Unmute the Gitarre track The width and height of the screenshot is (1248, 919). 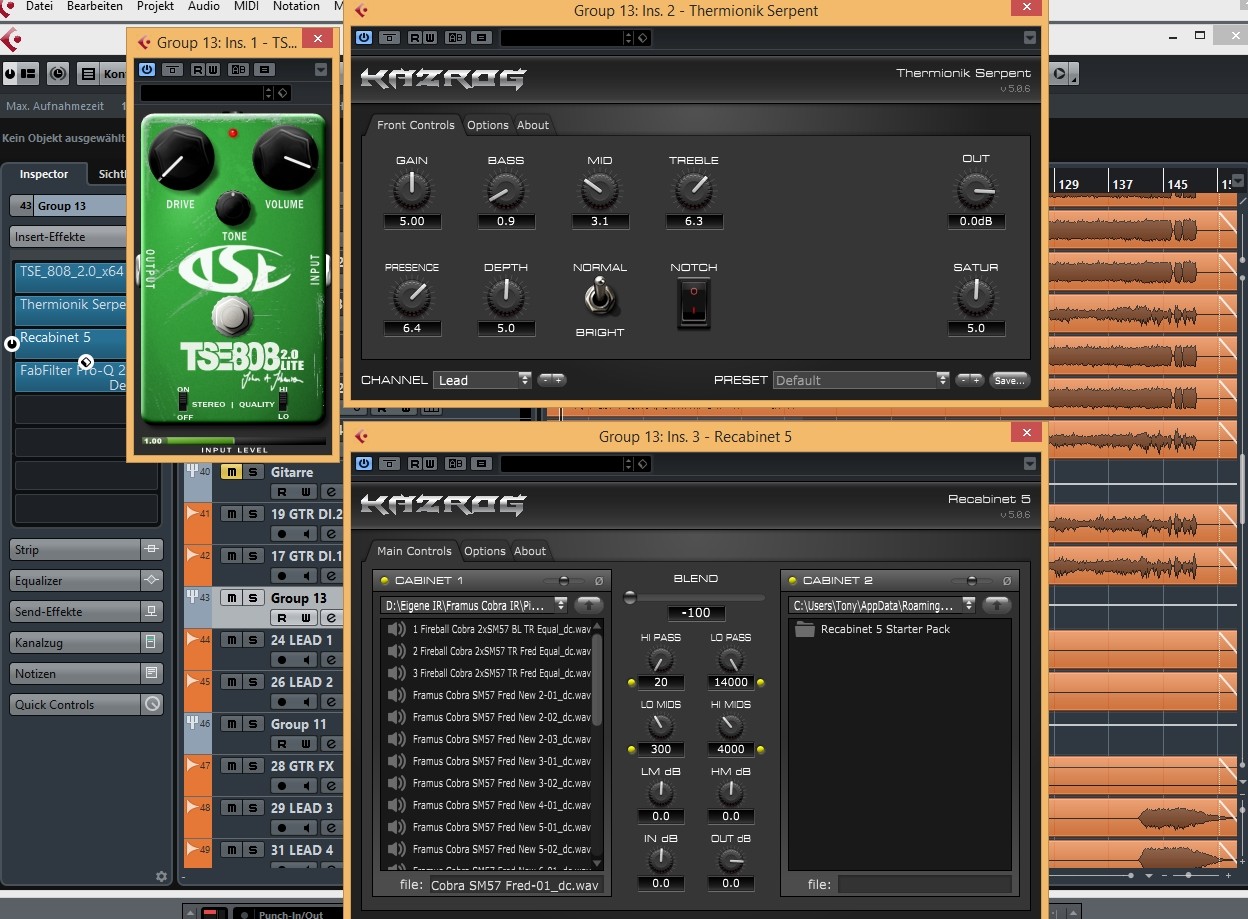click(231, 472)
